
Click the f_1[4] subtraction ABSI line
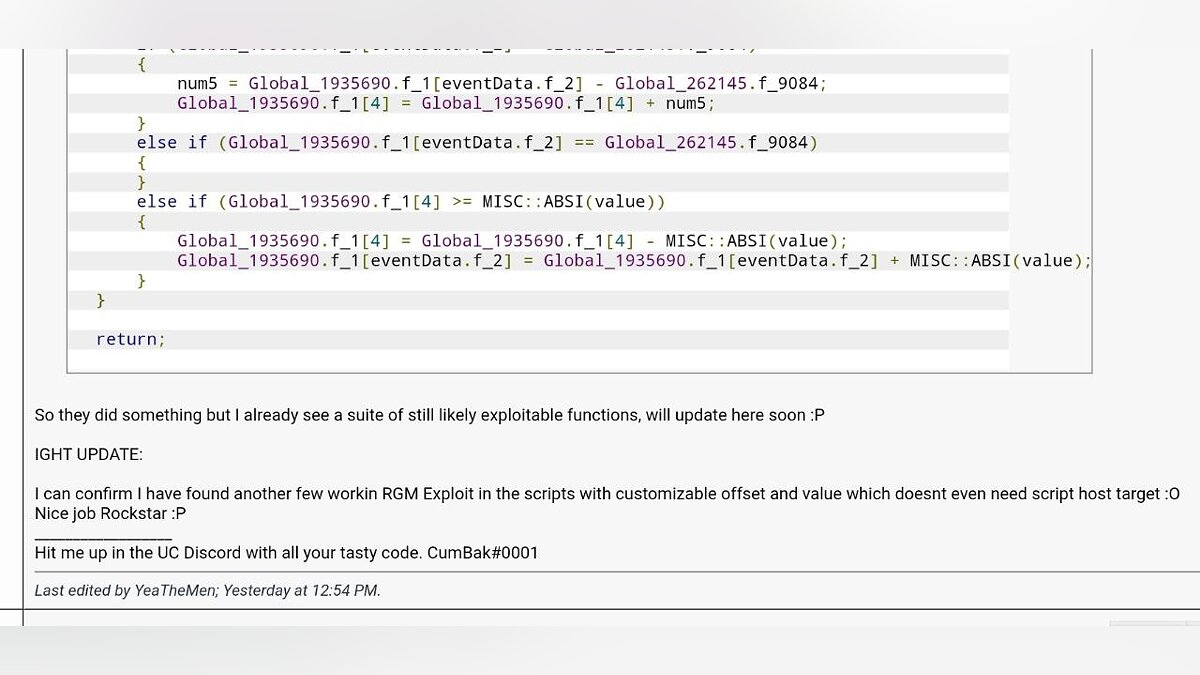click(x=511, y=241)
